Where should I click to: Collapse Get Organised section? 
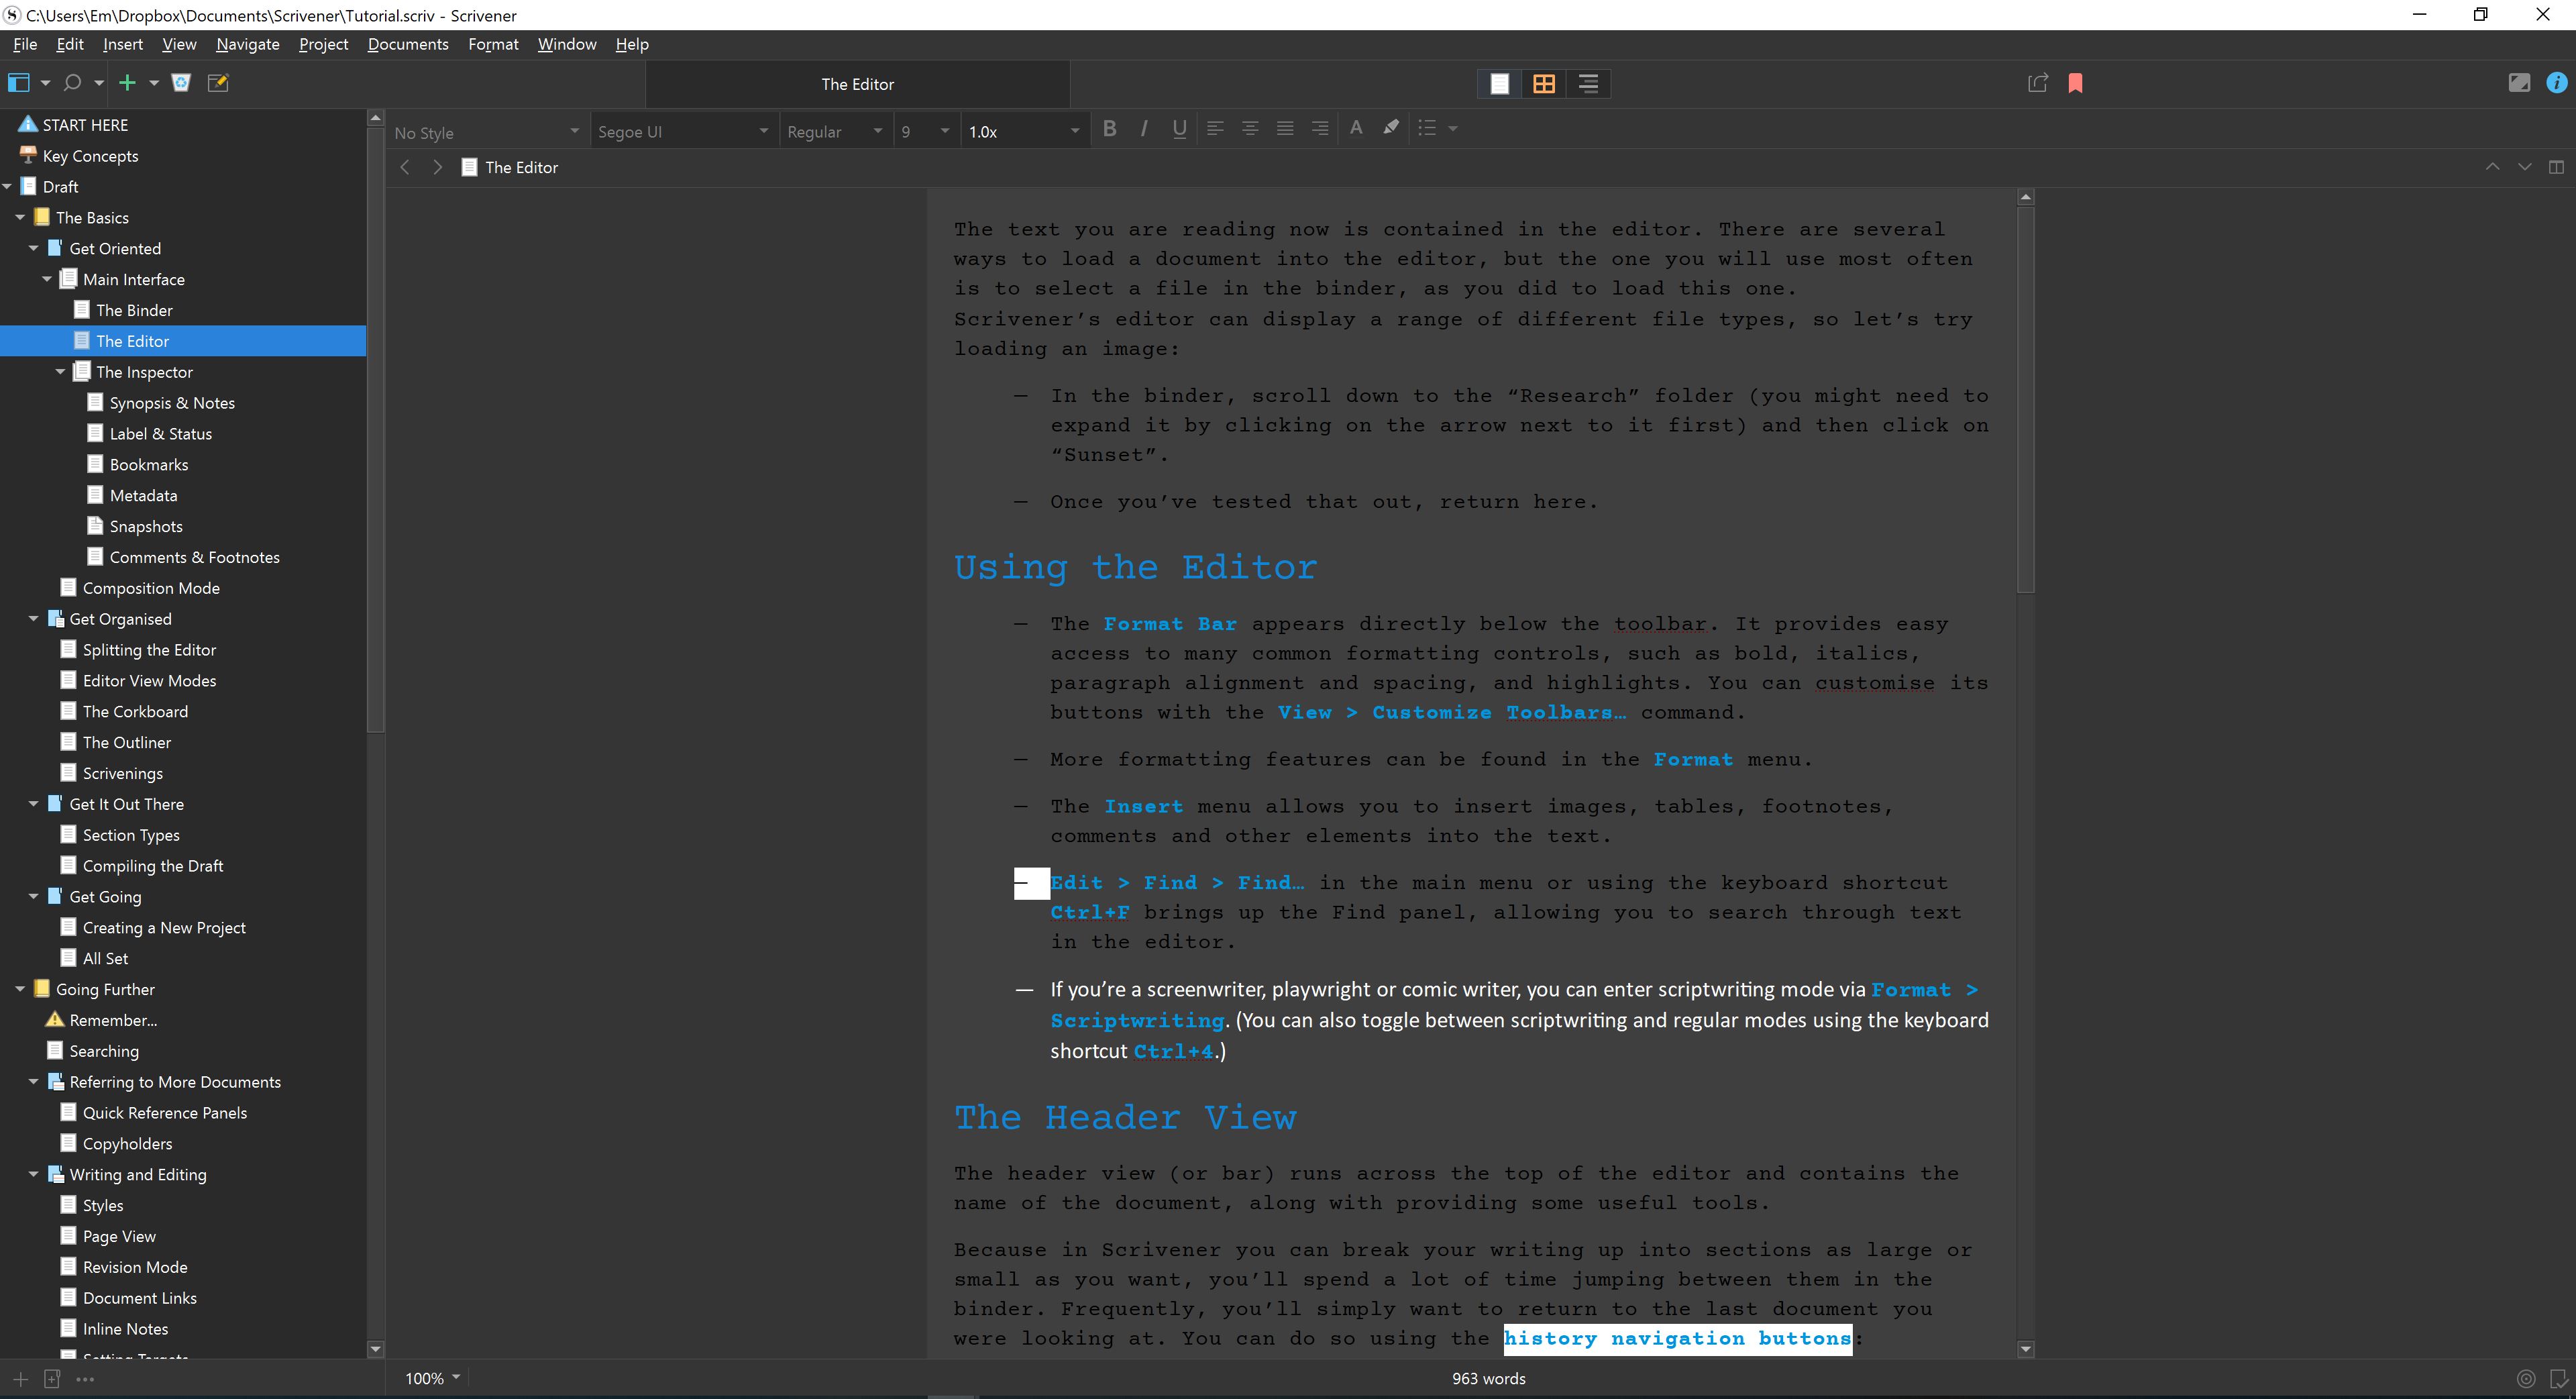[33, 619]
